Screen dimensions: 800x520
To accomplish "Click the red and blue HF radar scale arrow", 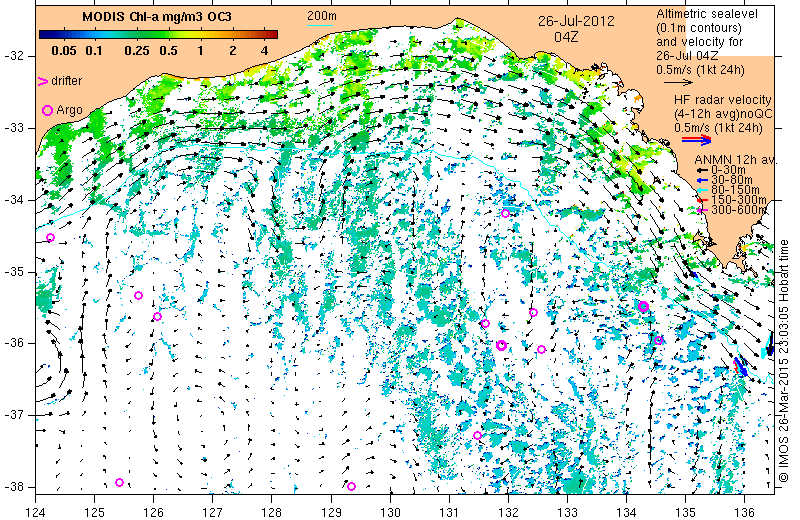I will click(x=696, y=139).
